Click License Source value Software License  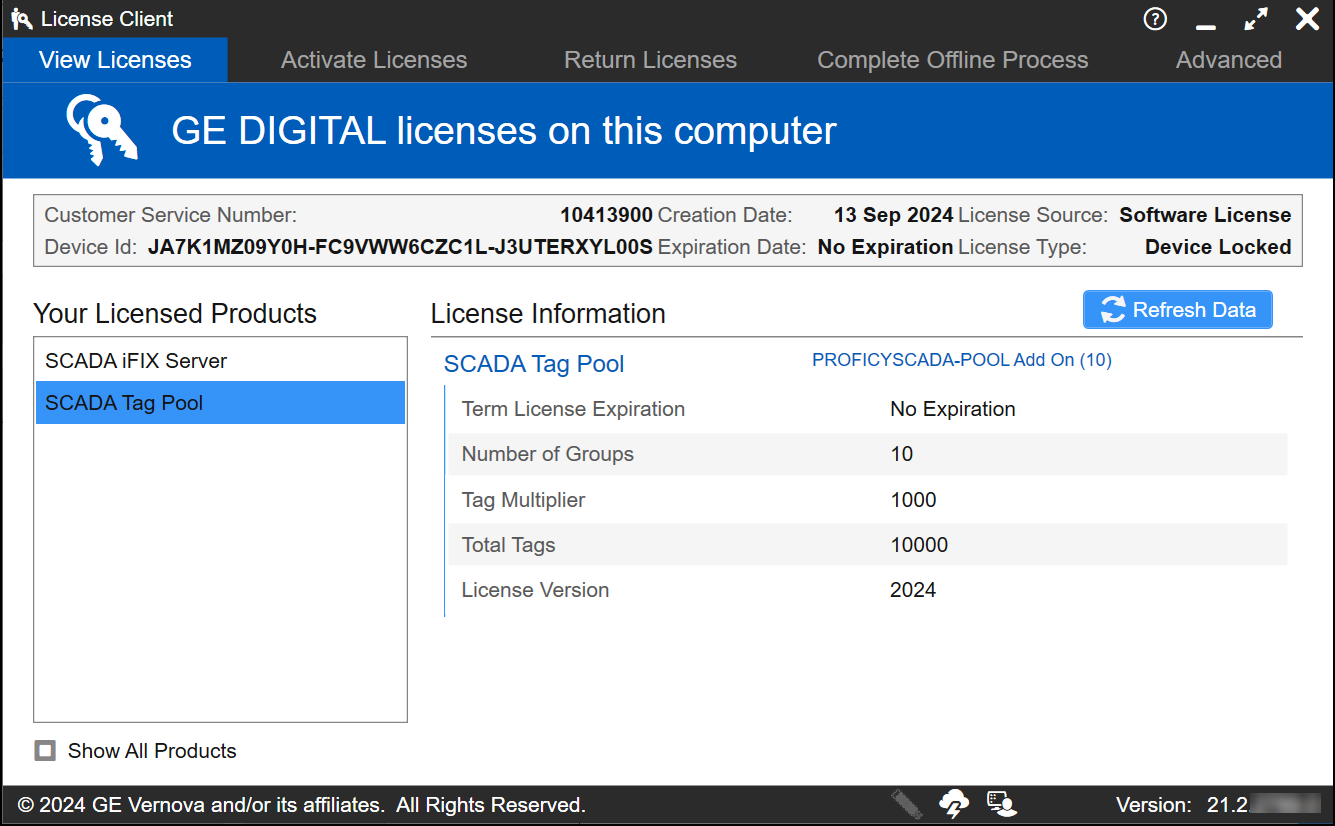tap(1205, 215)
